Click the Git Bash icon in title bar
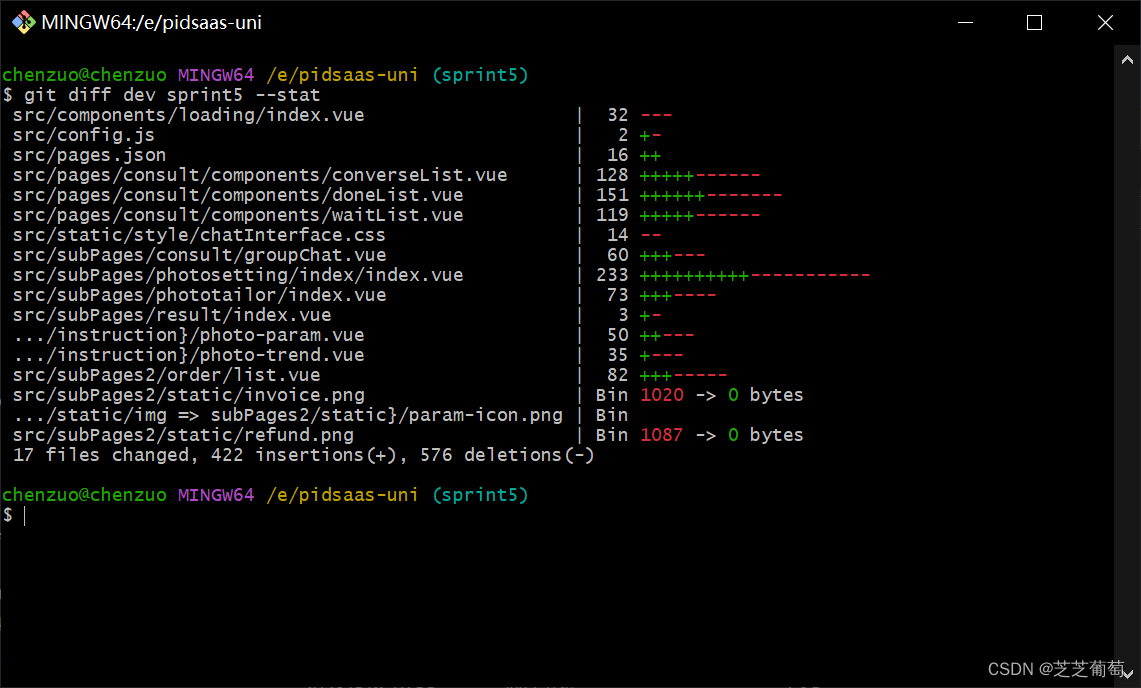Image resolution: width=1141 pixels, height=688 pixels. (23, 23)
